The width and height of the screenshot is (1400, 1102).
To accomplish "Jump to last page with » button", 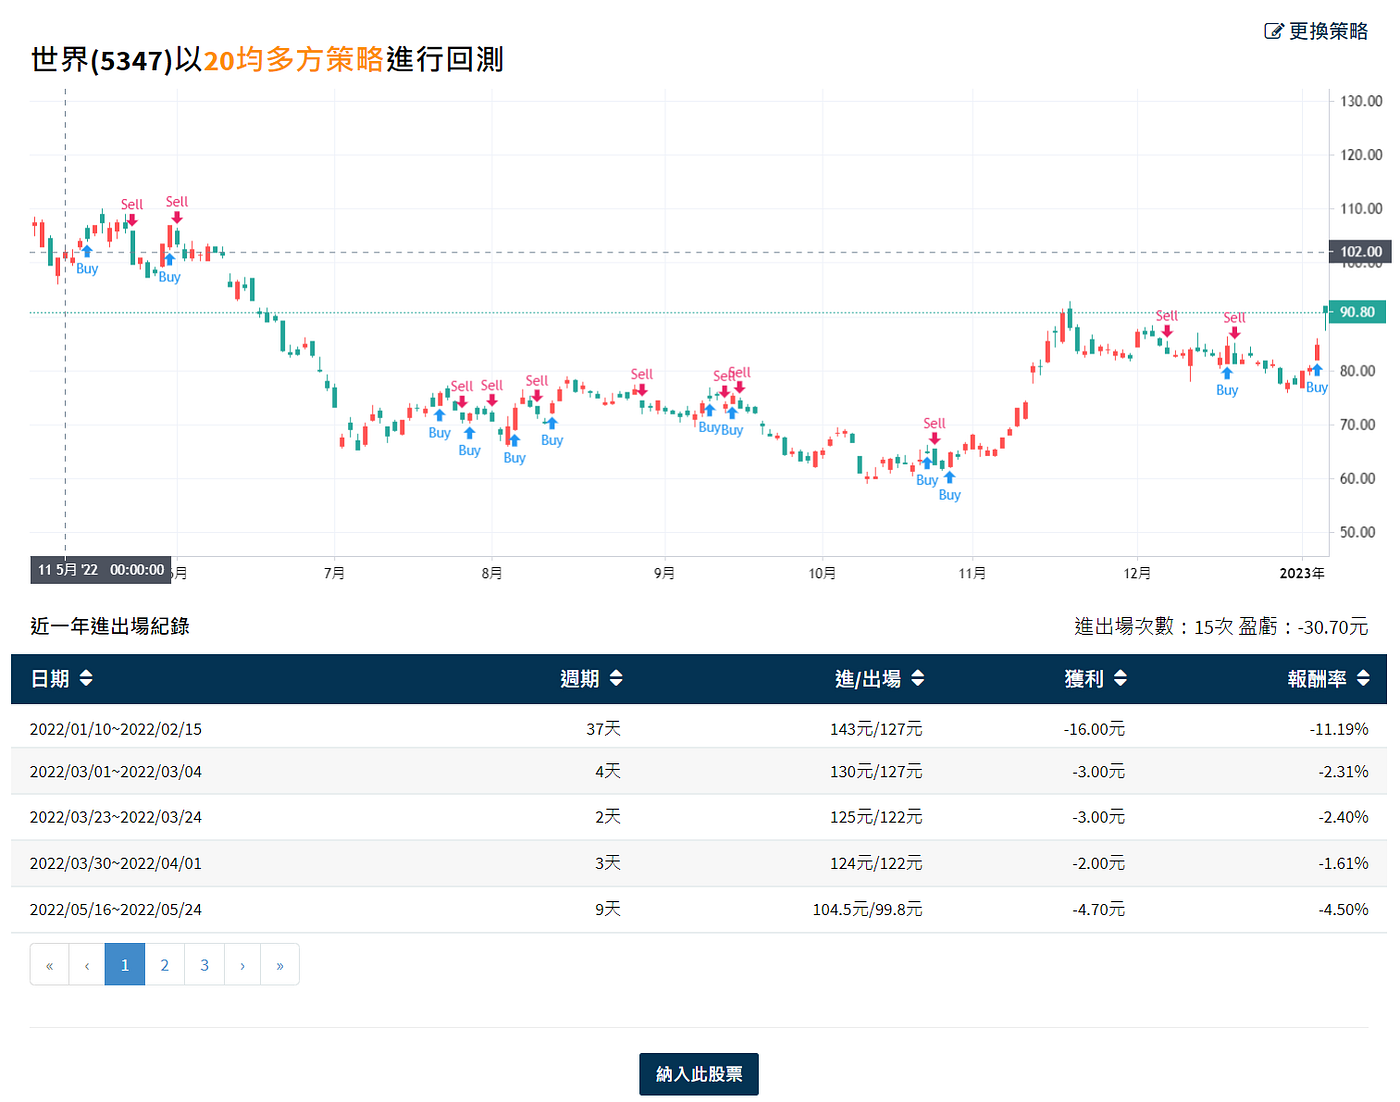I will (280, 965).
